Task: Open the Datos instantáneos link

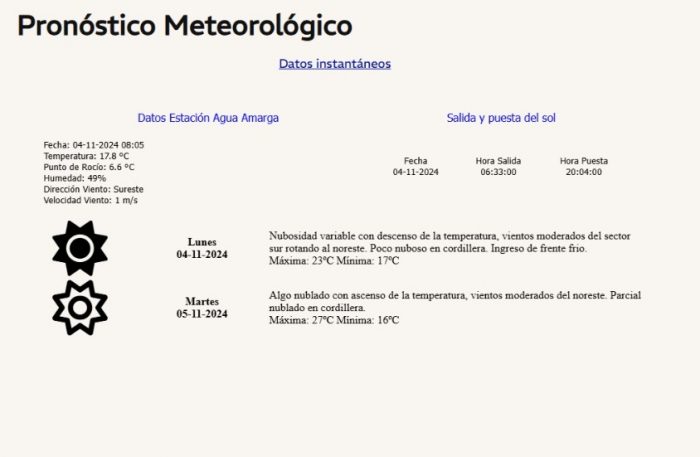Action: coord(334,64)
